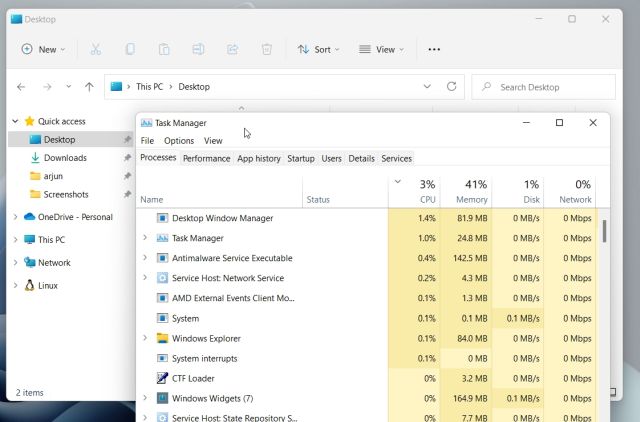
Task: Click the Copy icon in Explorer toolbar
Action: coord(130,49)
